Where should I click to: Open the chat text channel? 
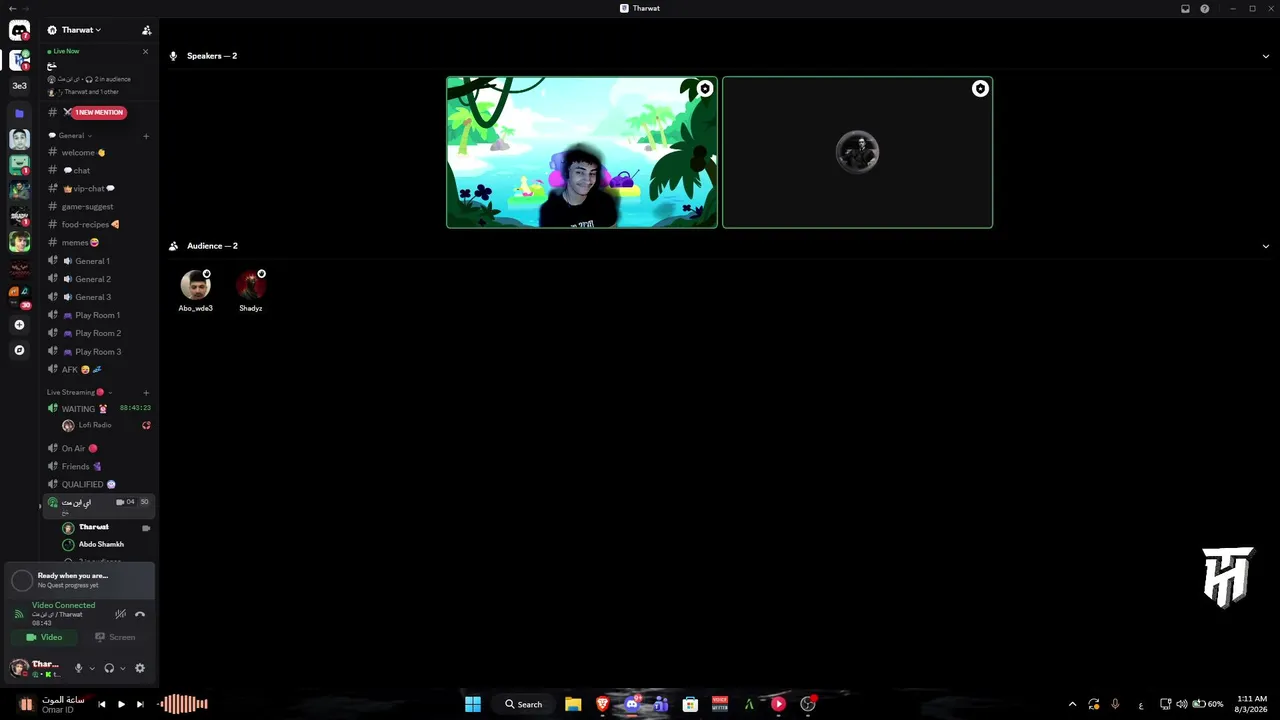pos(98,171)
